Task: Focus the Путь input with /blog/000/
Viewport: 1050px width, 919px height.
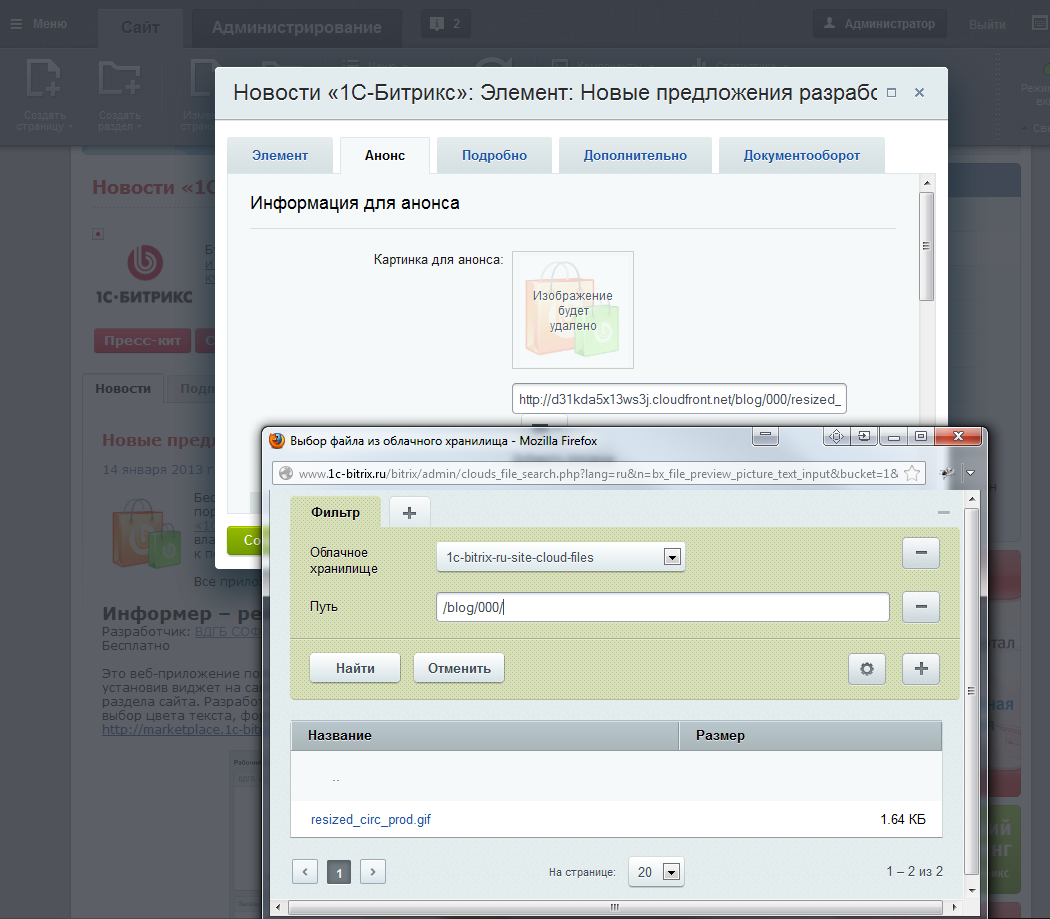Action: pyautogui.click(x=663, y=607)
